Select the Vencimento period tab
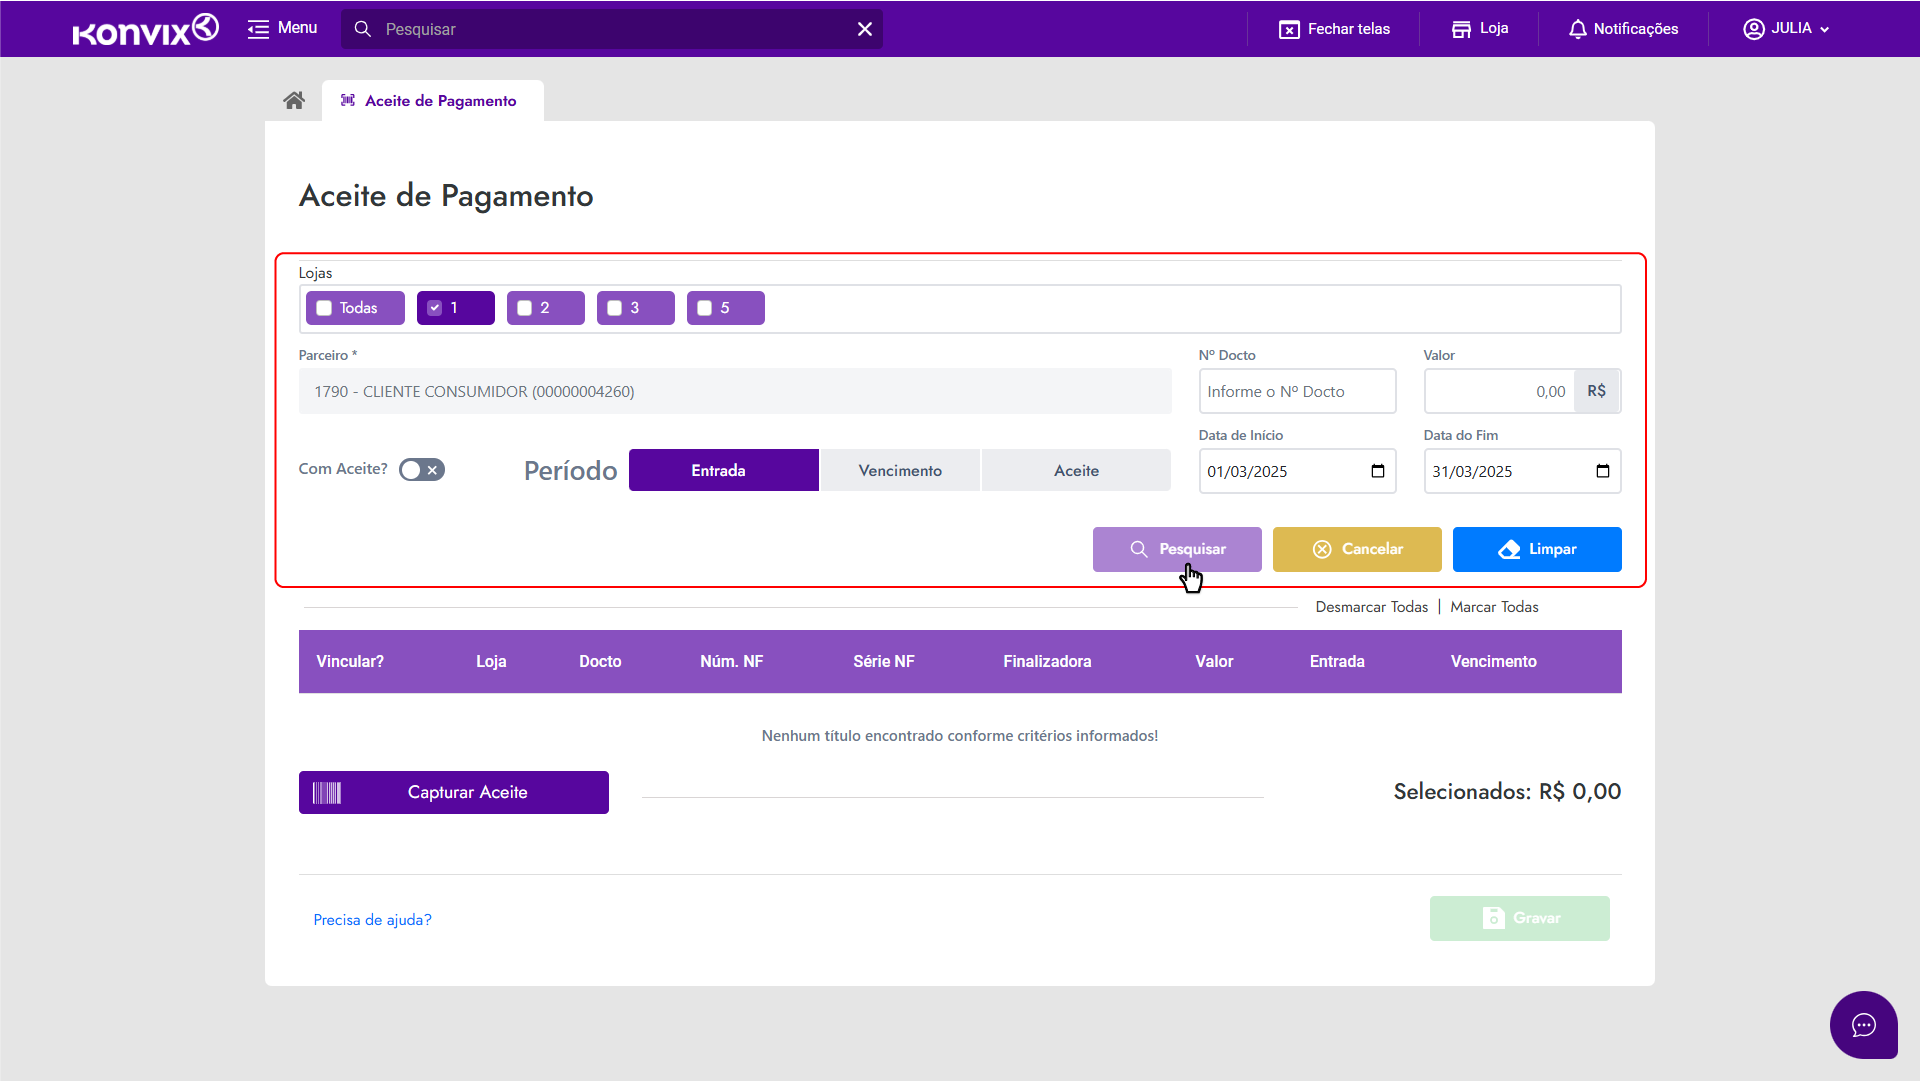Image resolution: width=1921 pixels, height=1081 pixels. click(899, 470)
